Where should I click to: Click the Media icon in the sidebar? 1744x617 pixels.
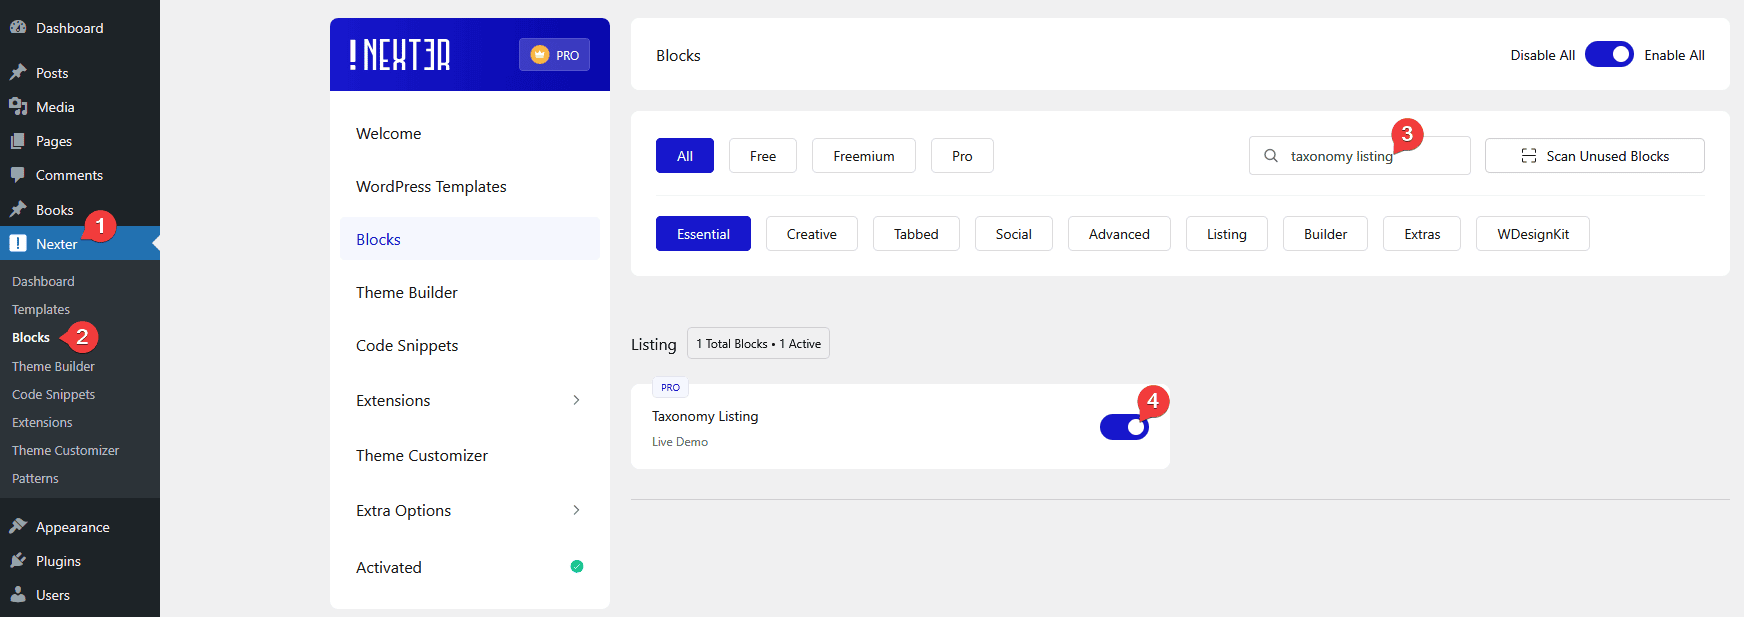click(18, 107)
